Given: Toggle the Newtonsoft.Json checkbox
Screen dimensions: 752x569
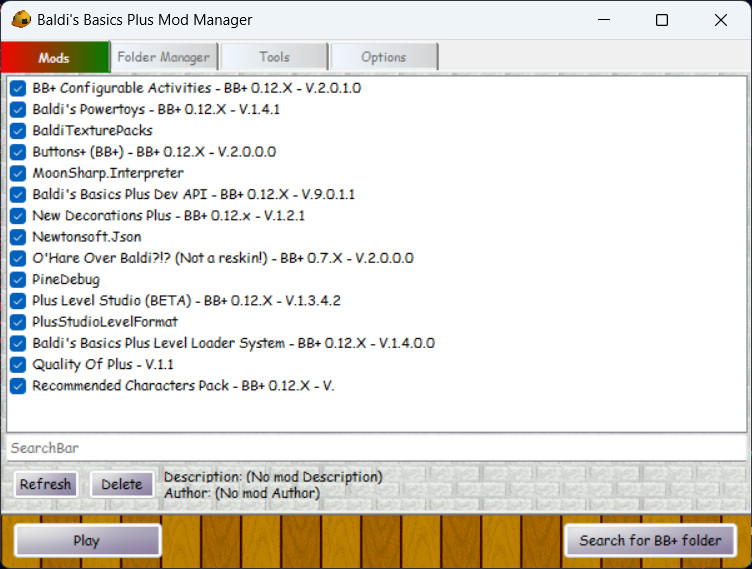Looking at the screenshot, I should [18, 237].
